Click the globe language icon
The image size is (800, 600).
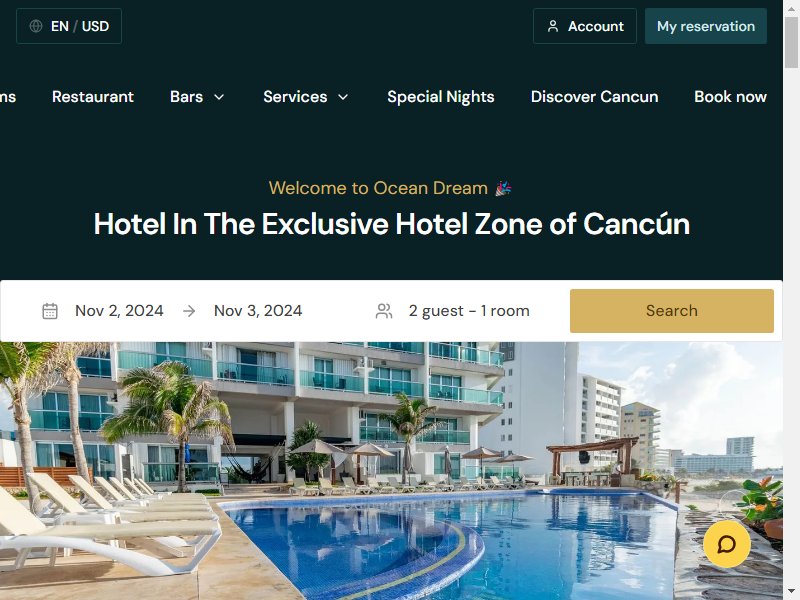36,26
